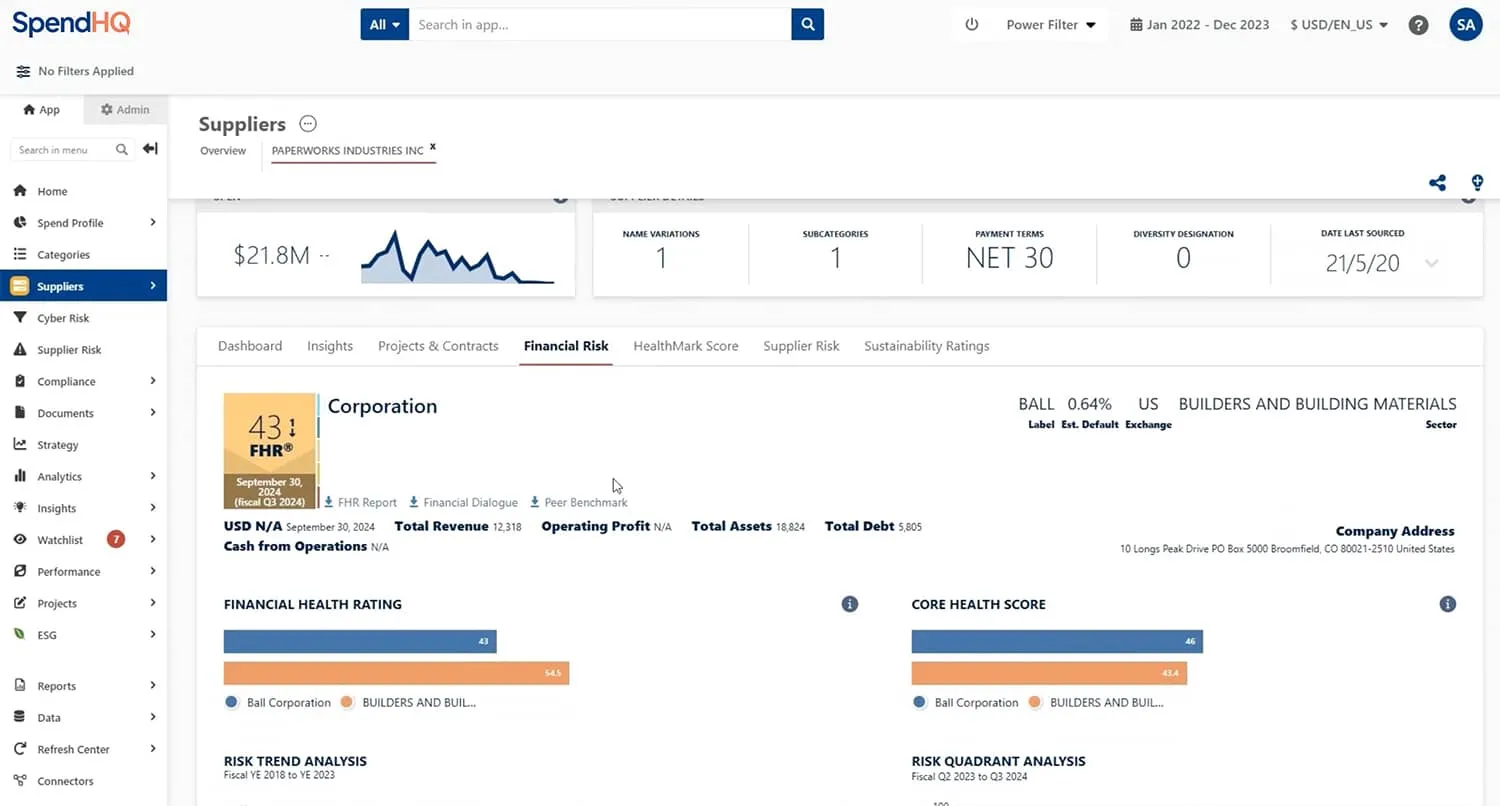Click the power icon beside Power Filter
The width and height of the screenshot is (1500, 806).
point(971,25)
